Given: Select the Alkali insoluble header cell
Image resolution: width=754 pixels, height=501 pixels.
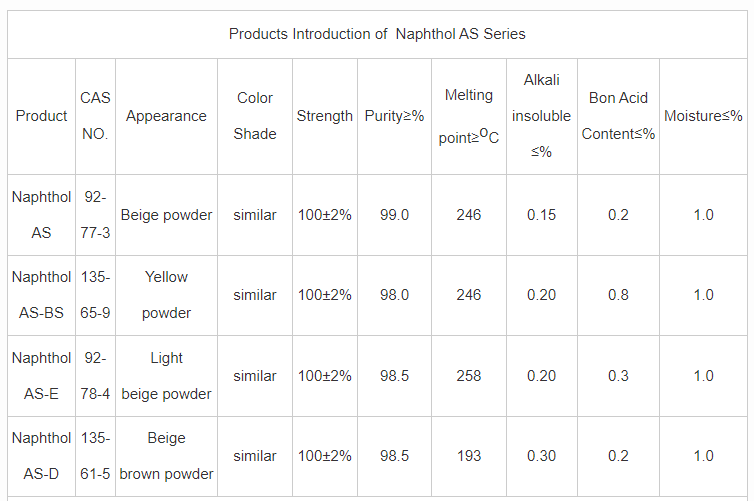Looking at the screenshot, I should point(541,116).
